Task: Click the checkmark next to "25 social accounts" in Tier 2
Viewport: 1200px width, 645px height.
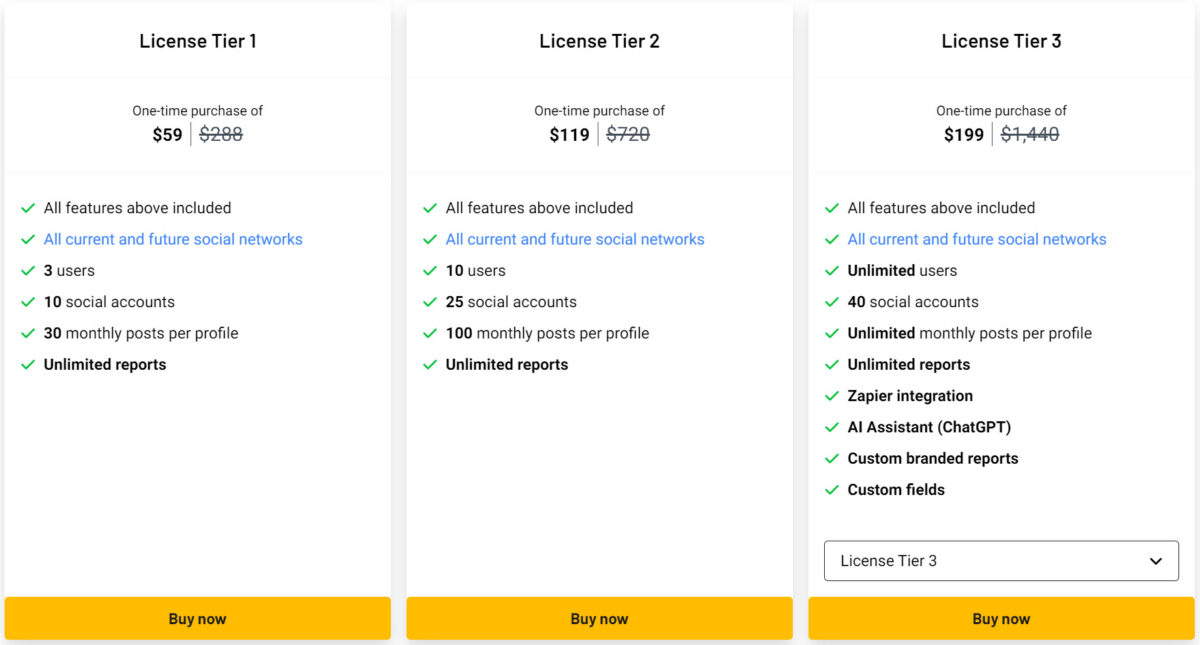Action: (430, 302)
